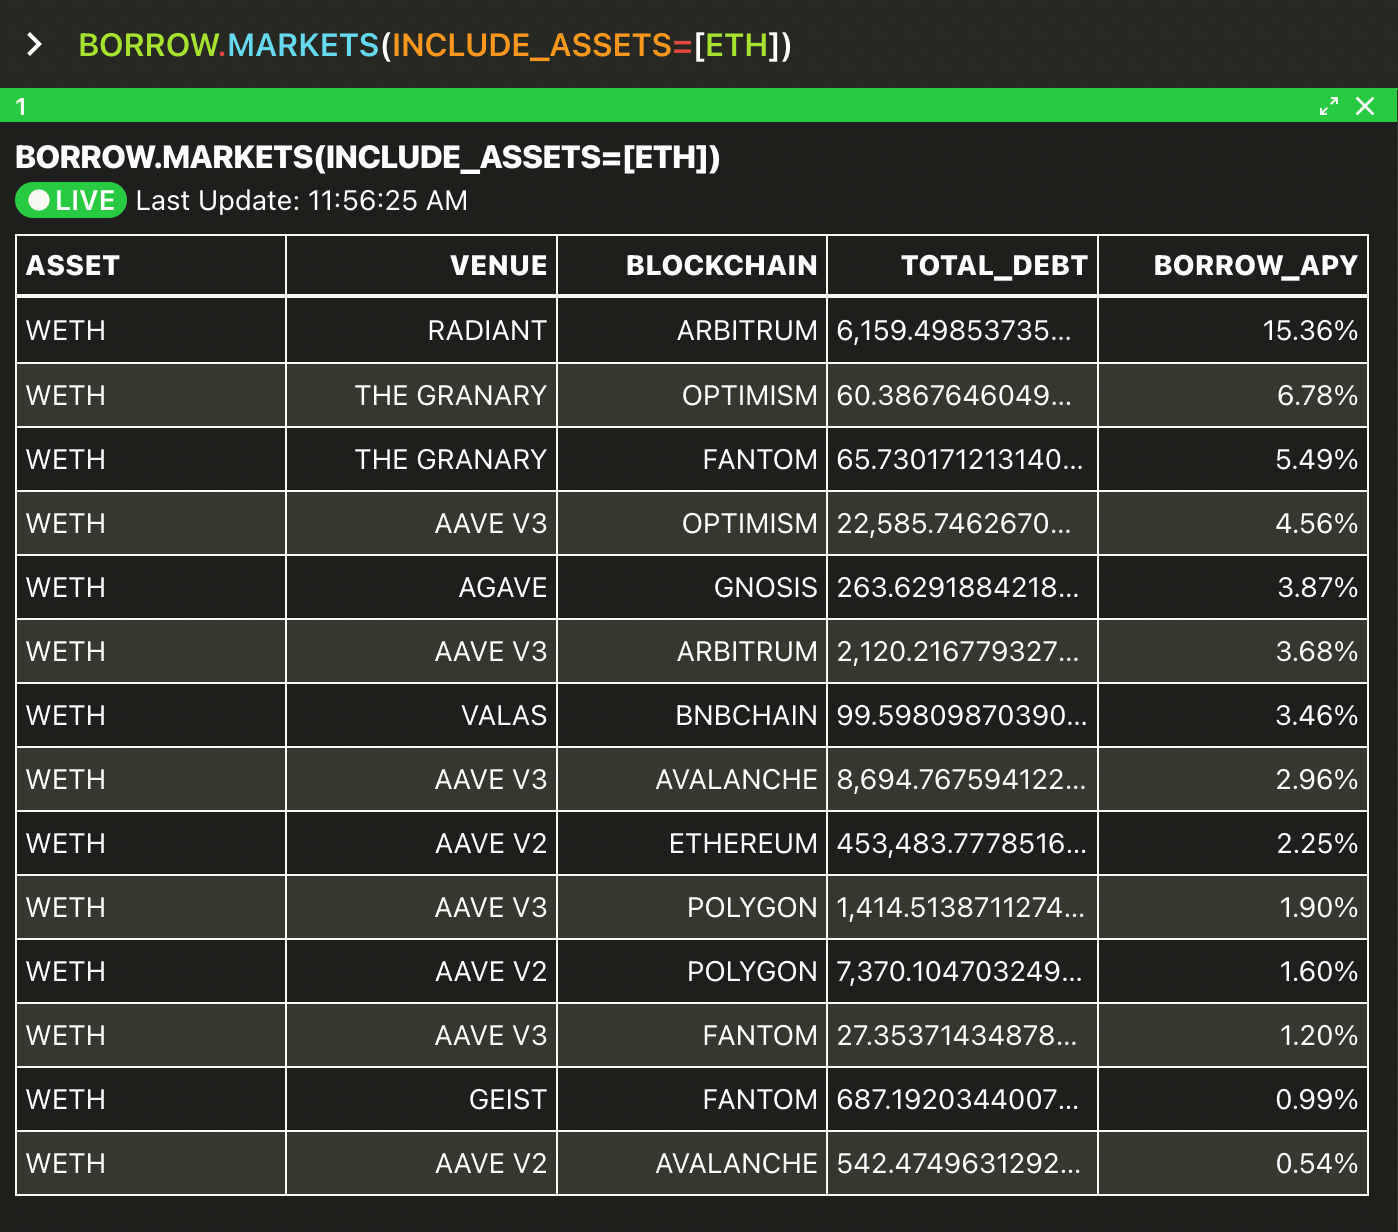Screen dimensions: 1398x1232
Task: Click the 3.46% borrow APY cell
Action: (x=1233, y=715)
